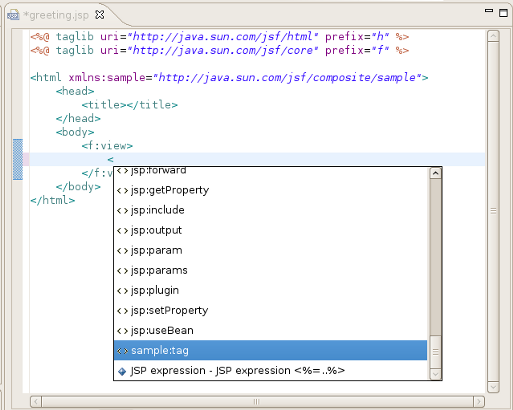Click the diamond icon beside JSP expression
Screen dimensions: 513x410
[122, 371]
